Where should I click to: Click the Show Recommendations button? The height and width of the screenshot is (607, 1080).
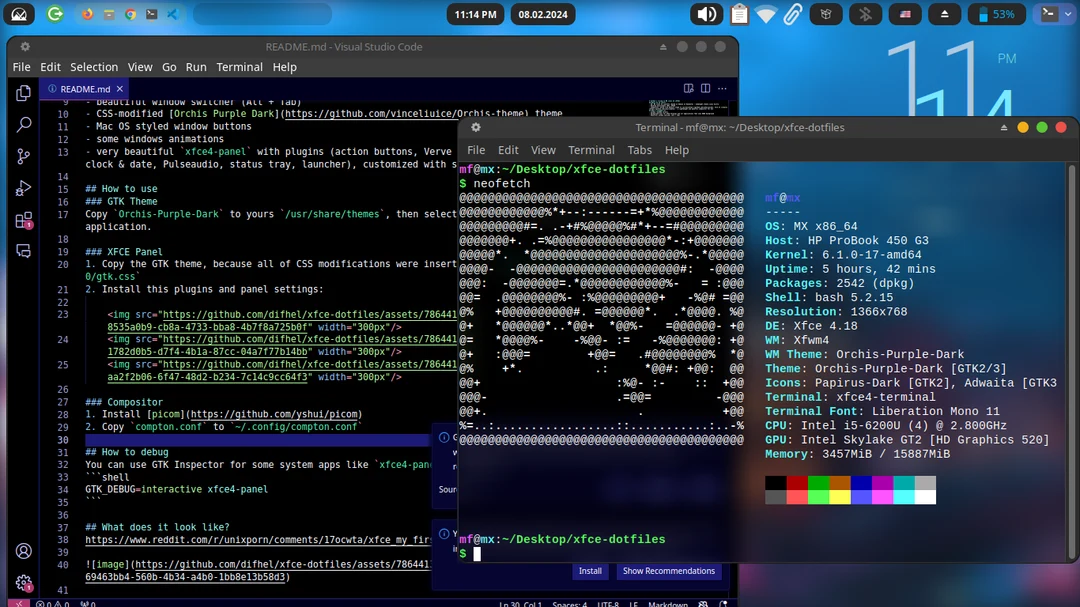pyautogui.click(x=669, y=571)
